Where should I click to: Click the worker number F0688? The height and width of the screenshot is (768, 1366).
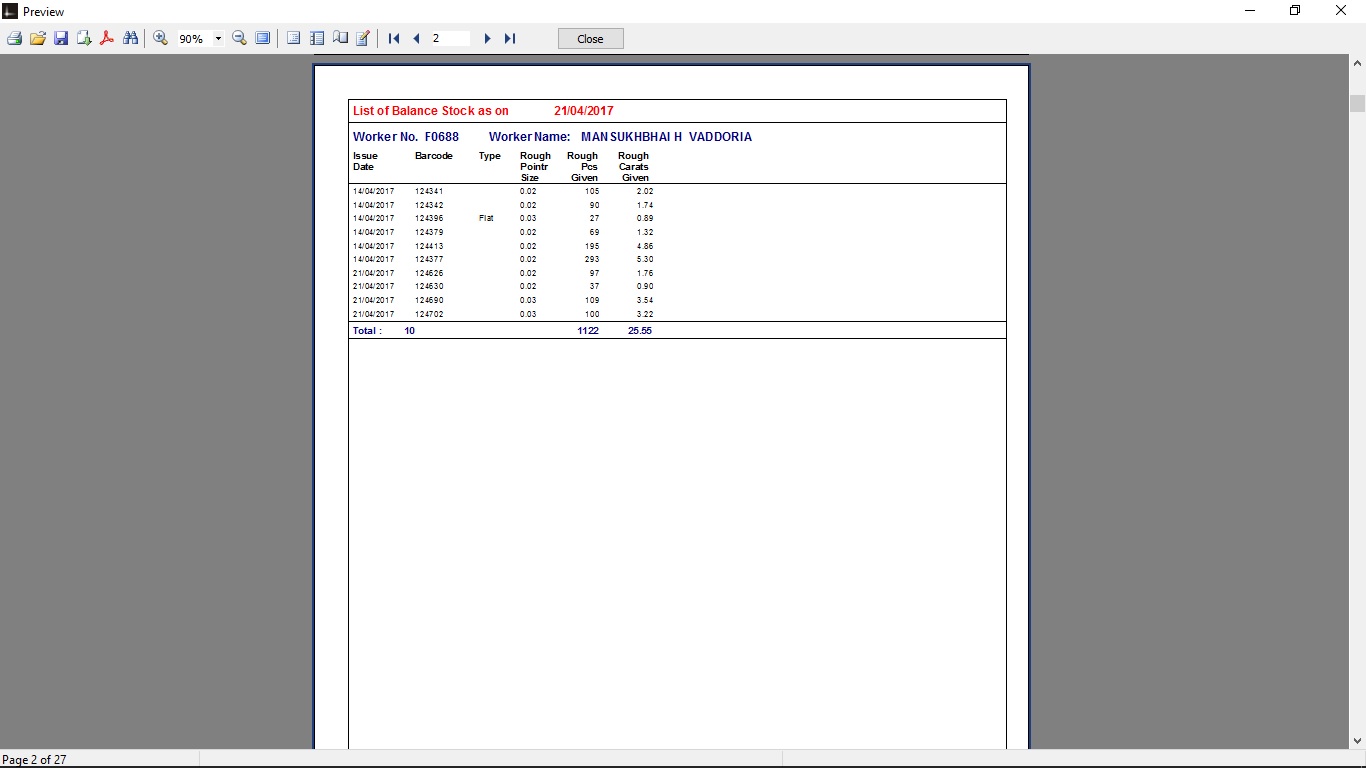442,137
